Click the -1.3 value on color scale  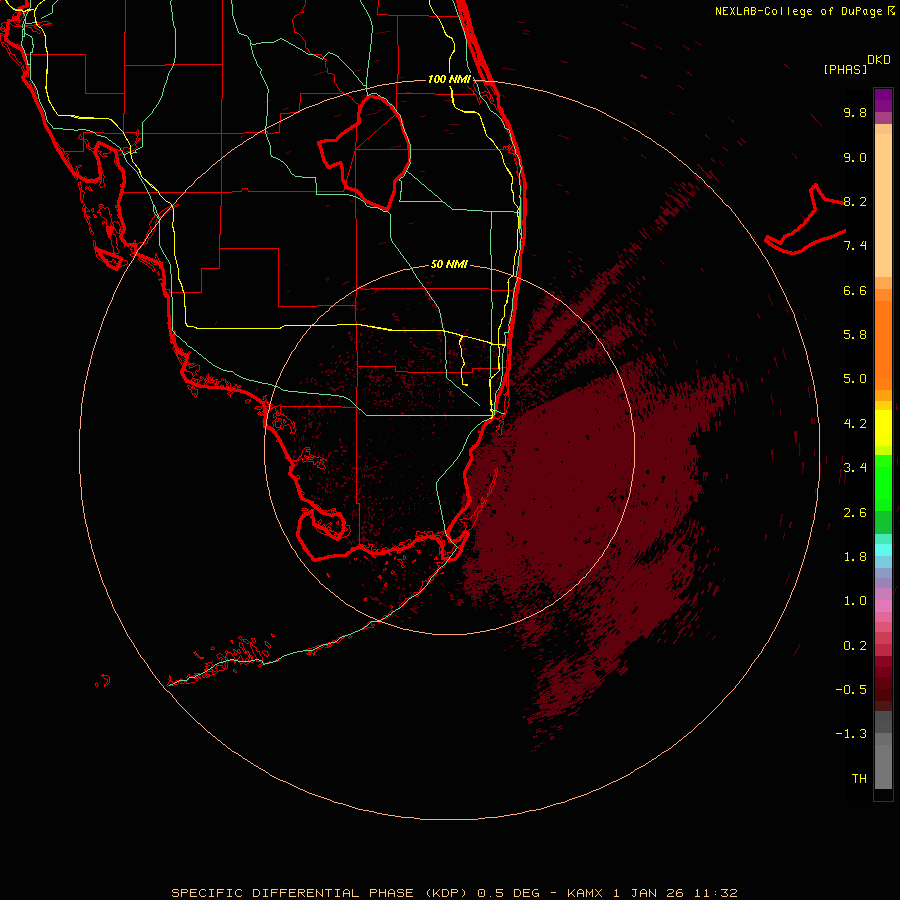(851, 734)
